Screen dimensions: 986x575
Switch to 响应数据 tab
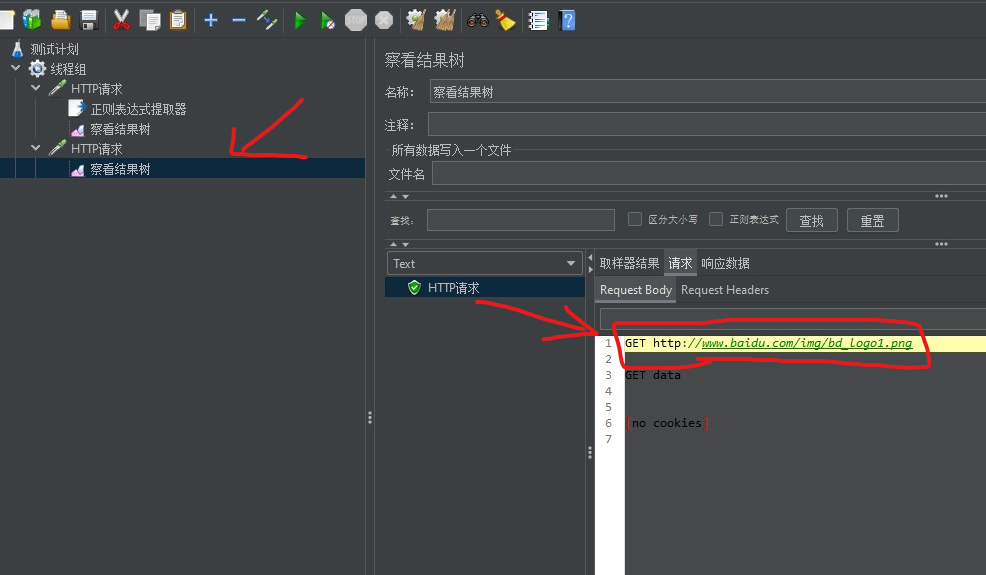(x=725, y=264)
